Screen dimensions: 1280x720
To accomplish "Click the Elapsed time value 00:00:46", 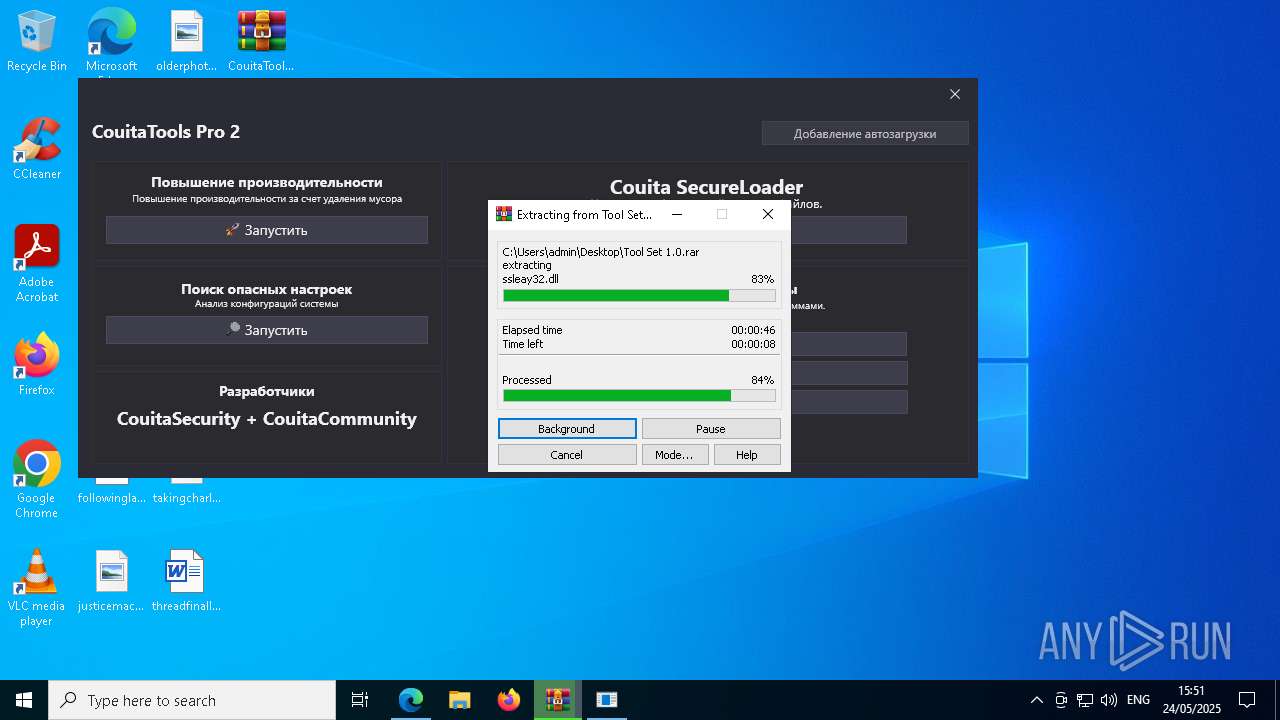I will pos(753,330).
